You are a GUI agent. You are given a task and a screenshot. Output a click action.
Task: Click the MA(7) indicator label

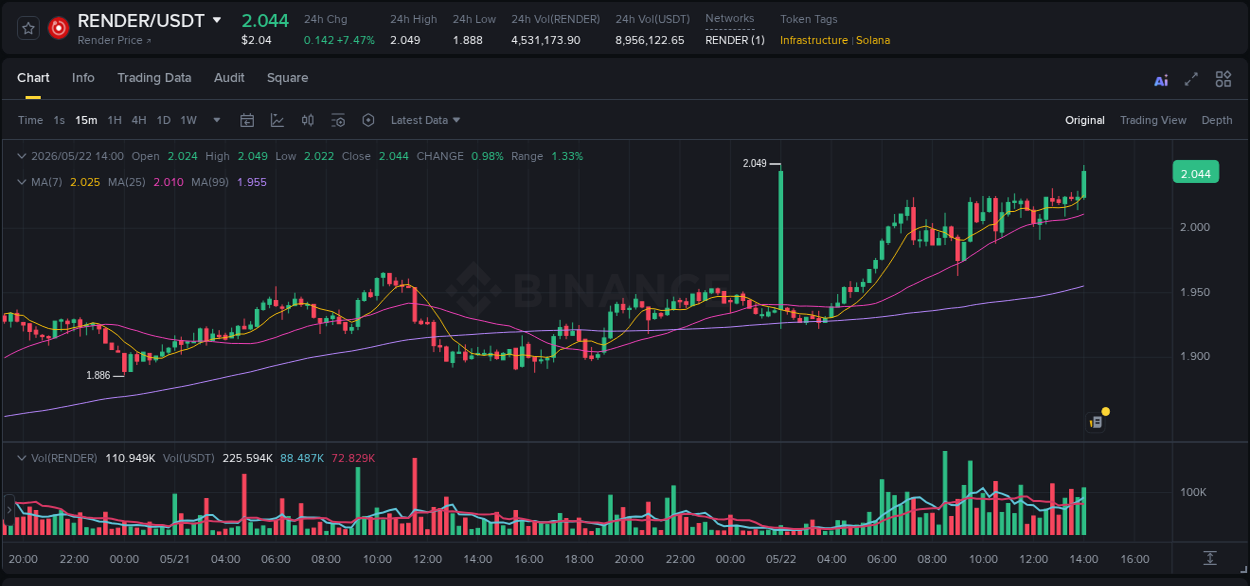pos(47,182)
